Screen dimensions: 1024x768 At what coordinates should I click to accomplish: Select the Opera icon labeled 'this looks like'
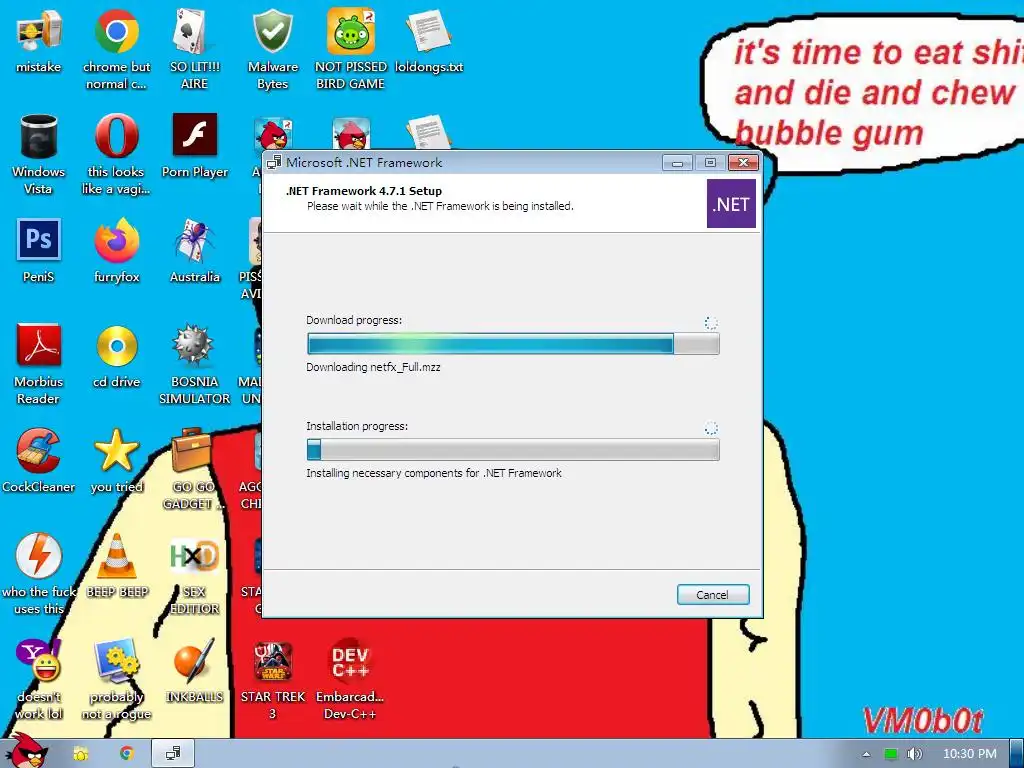pyautogui.click(x=116, y=154)
